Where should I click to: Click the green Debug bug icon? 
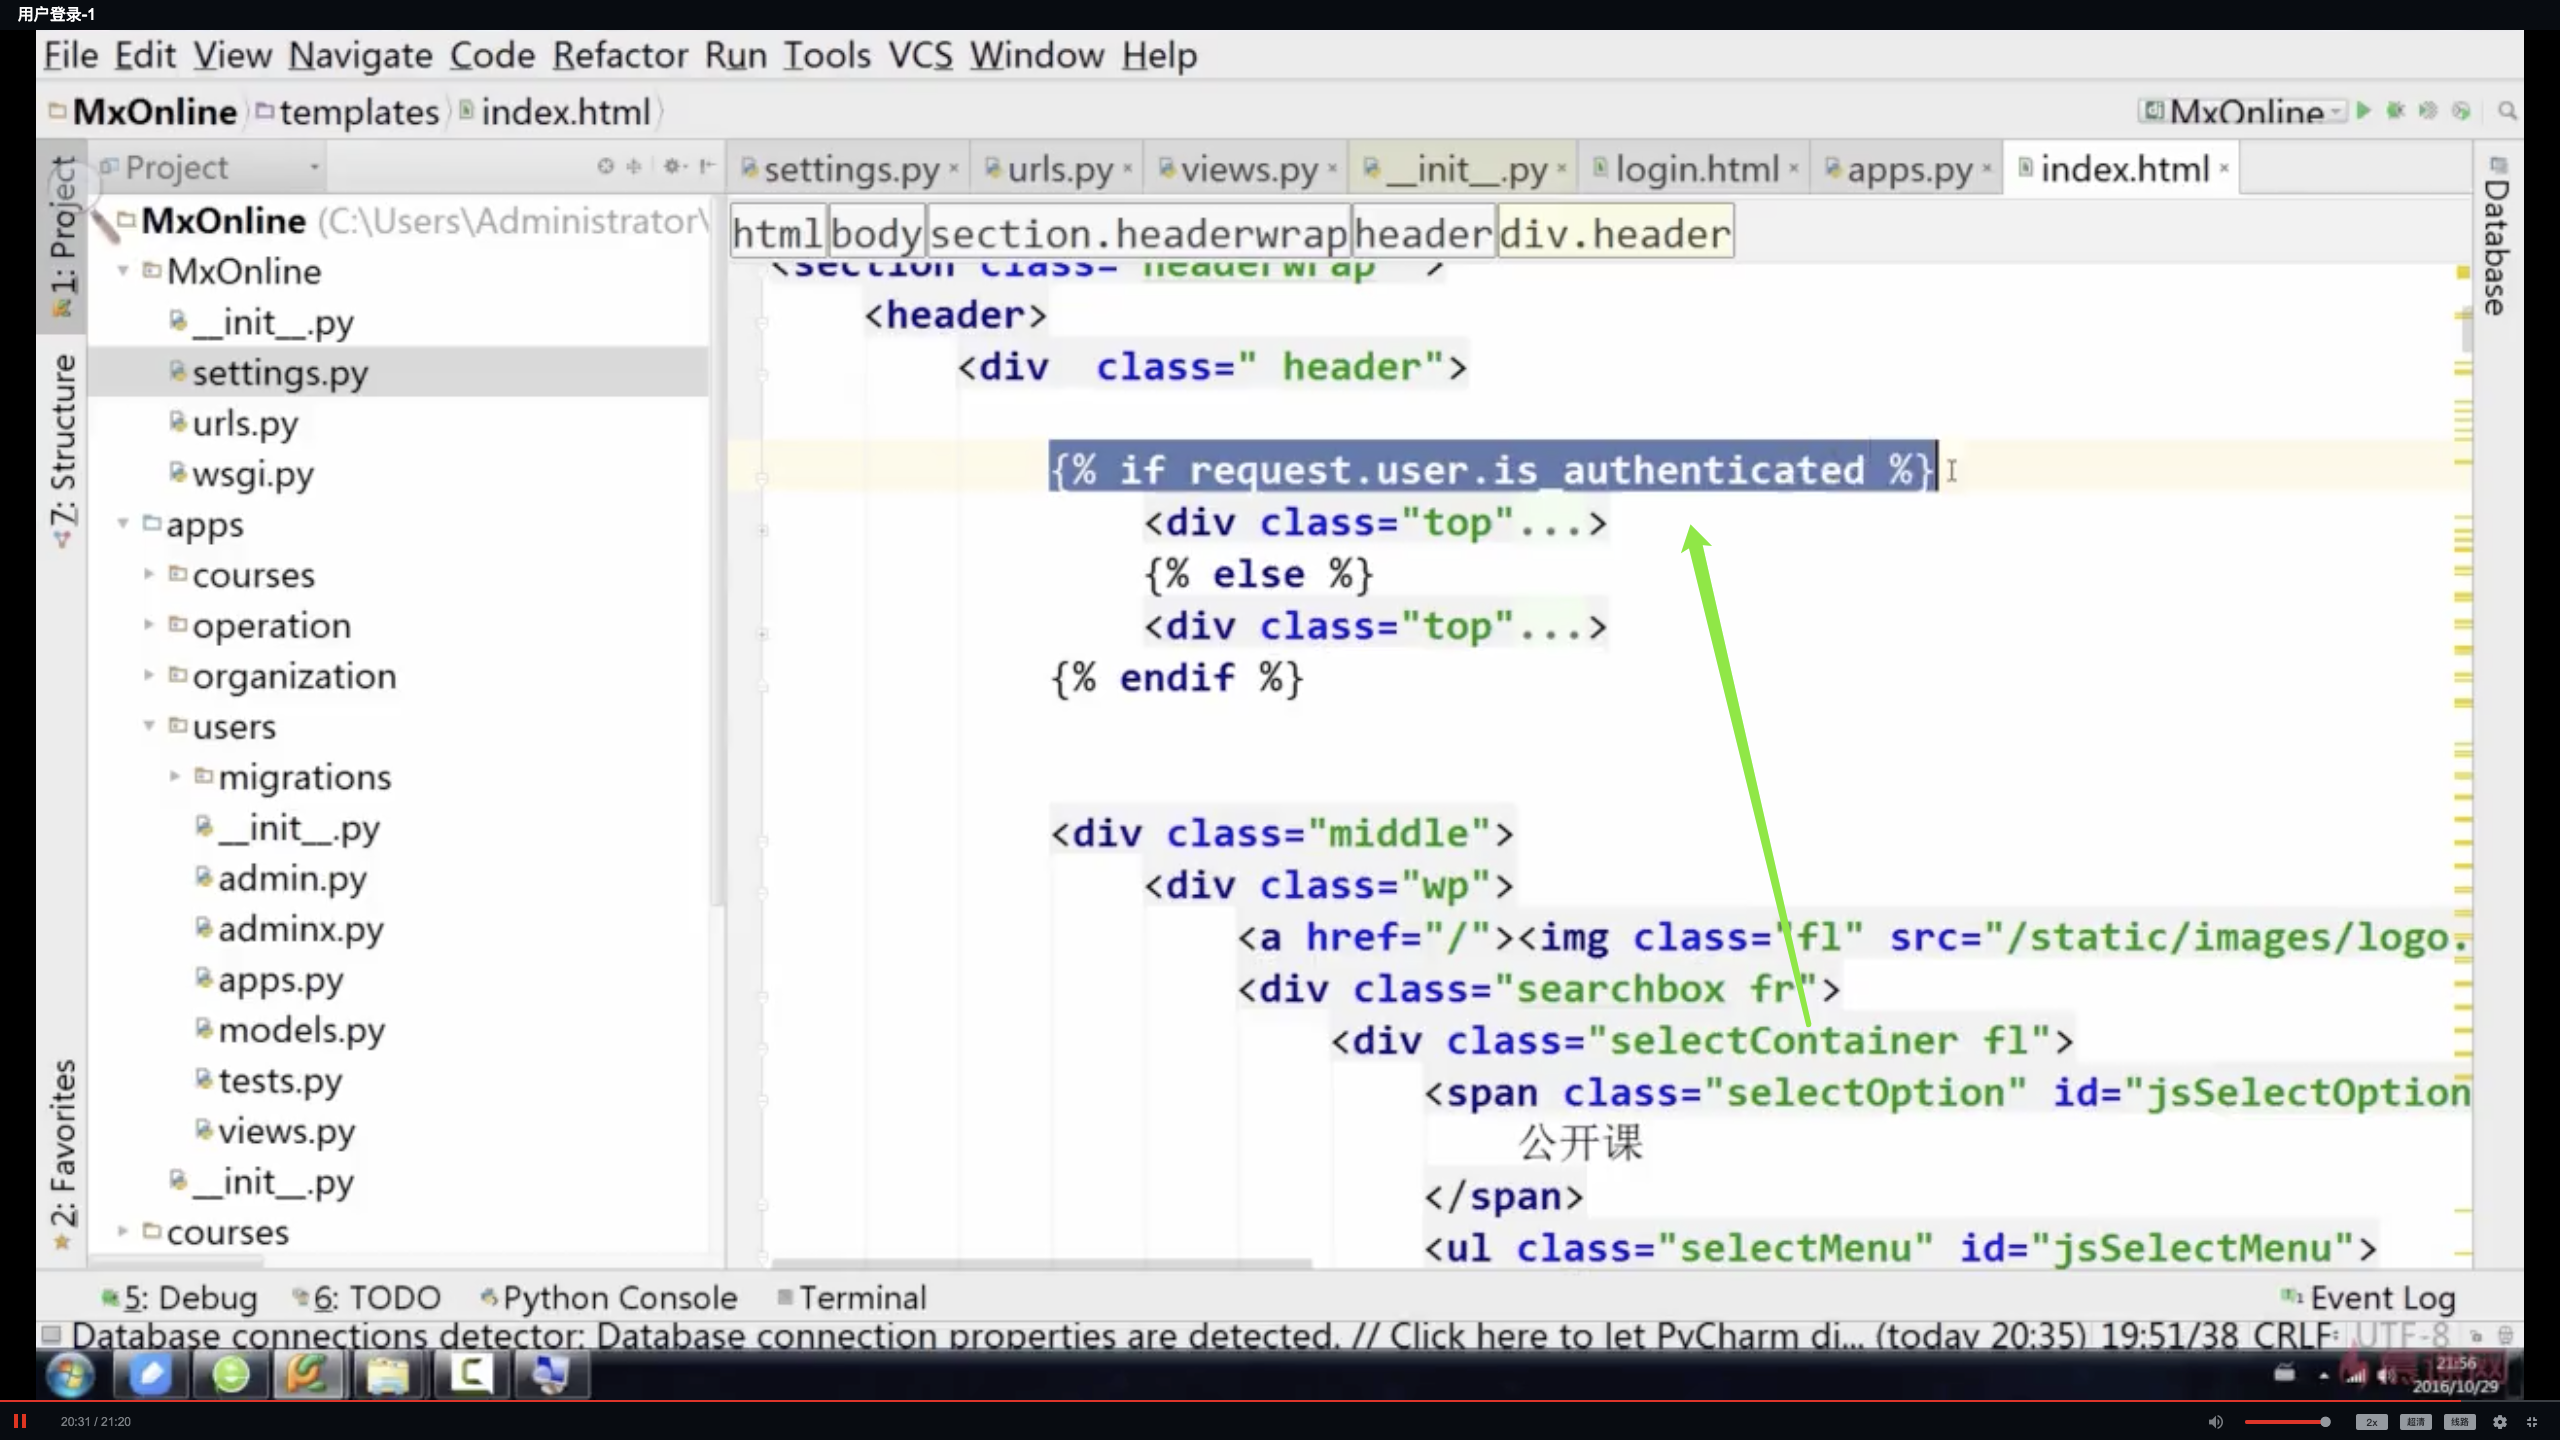2395,111
